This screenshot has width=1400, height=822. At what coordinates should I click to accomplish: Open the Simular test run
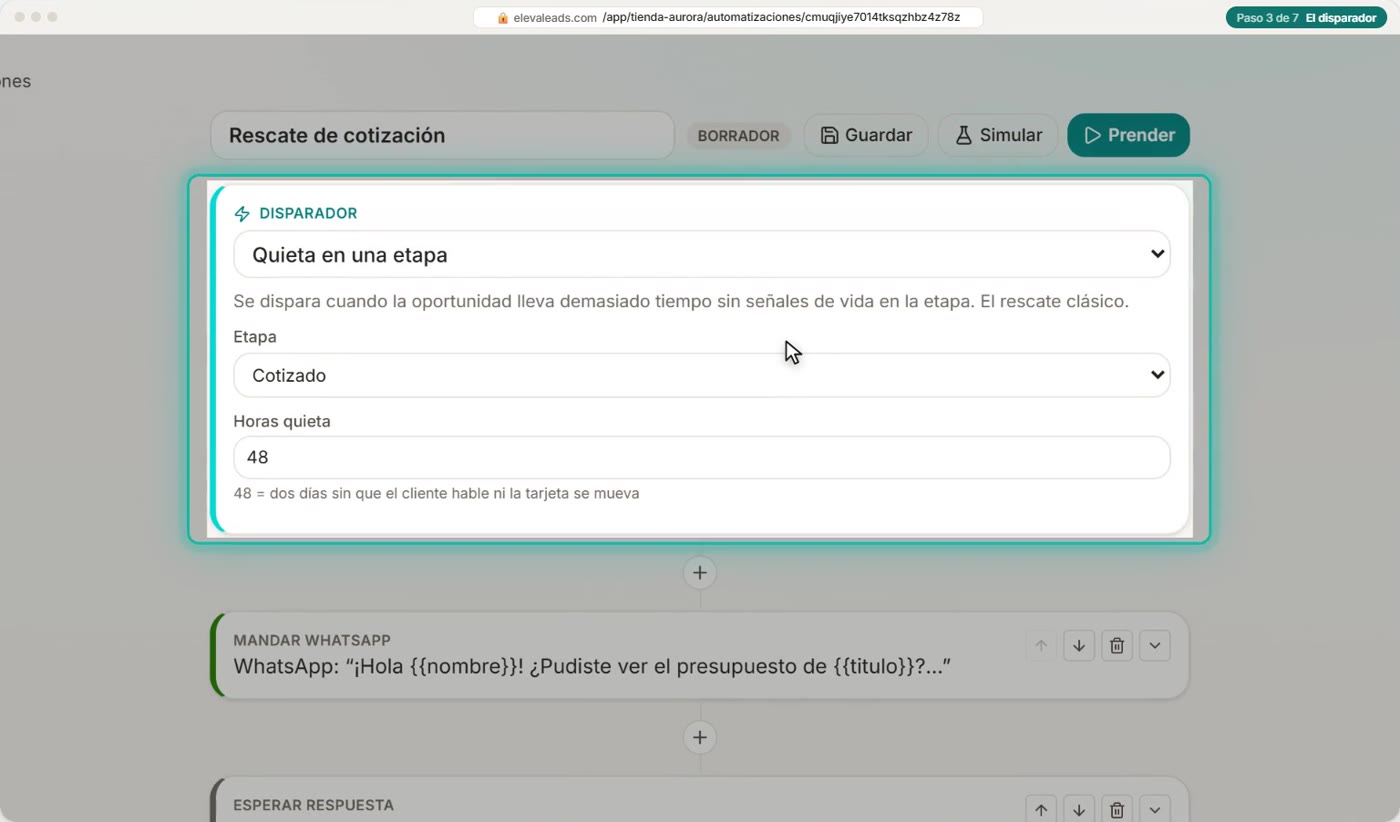pos(998,135)
